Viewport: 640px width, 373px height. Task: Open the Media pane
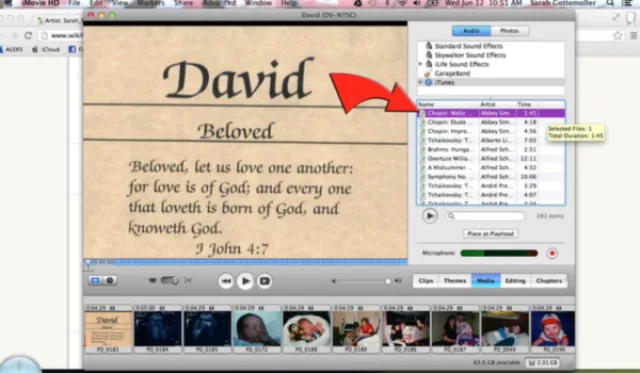point(485,281)
